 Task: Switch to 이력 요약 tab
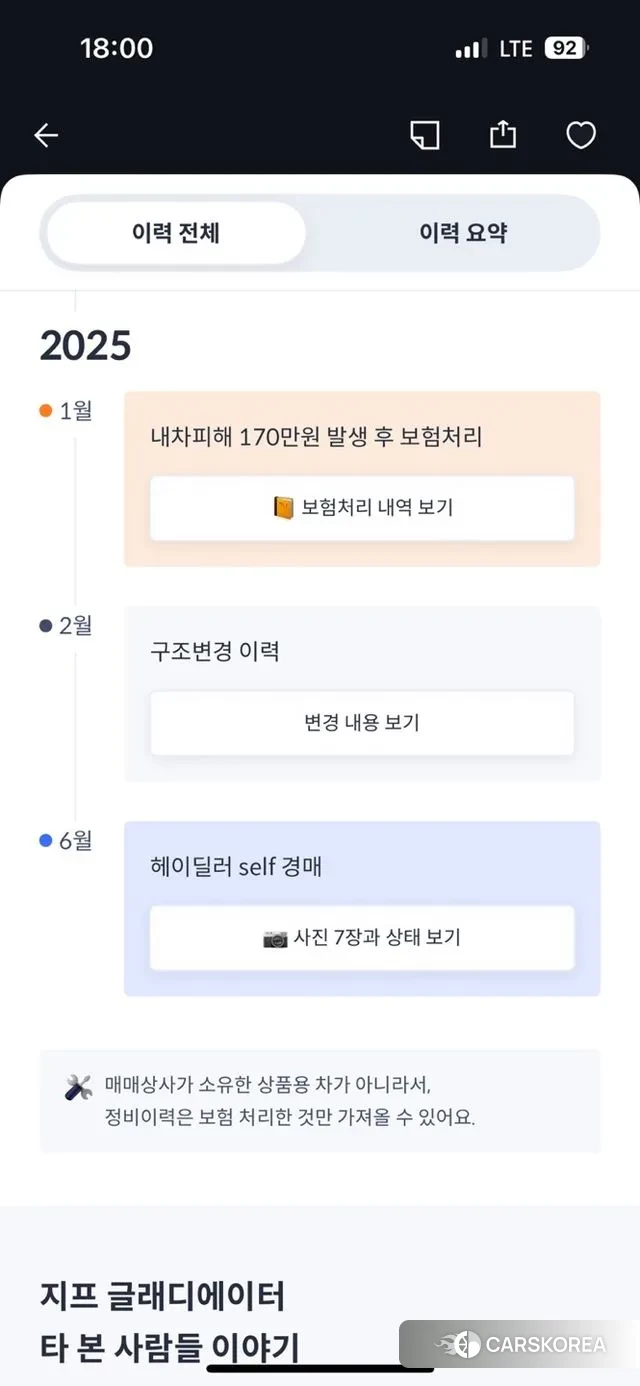pos(463,233)
